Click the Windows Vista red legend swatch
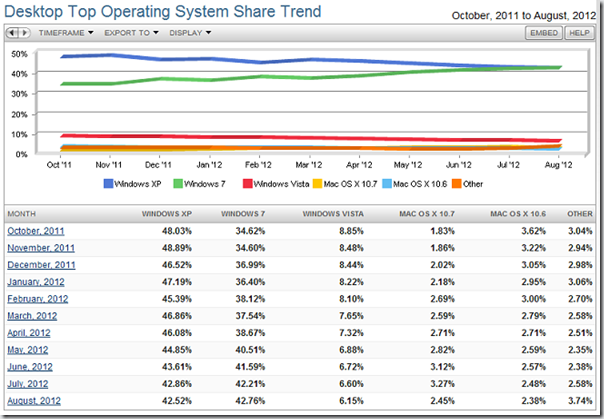Image resolution: width=604 pixels, height=419 pixels. click(247, 184)
